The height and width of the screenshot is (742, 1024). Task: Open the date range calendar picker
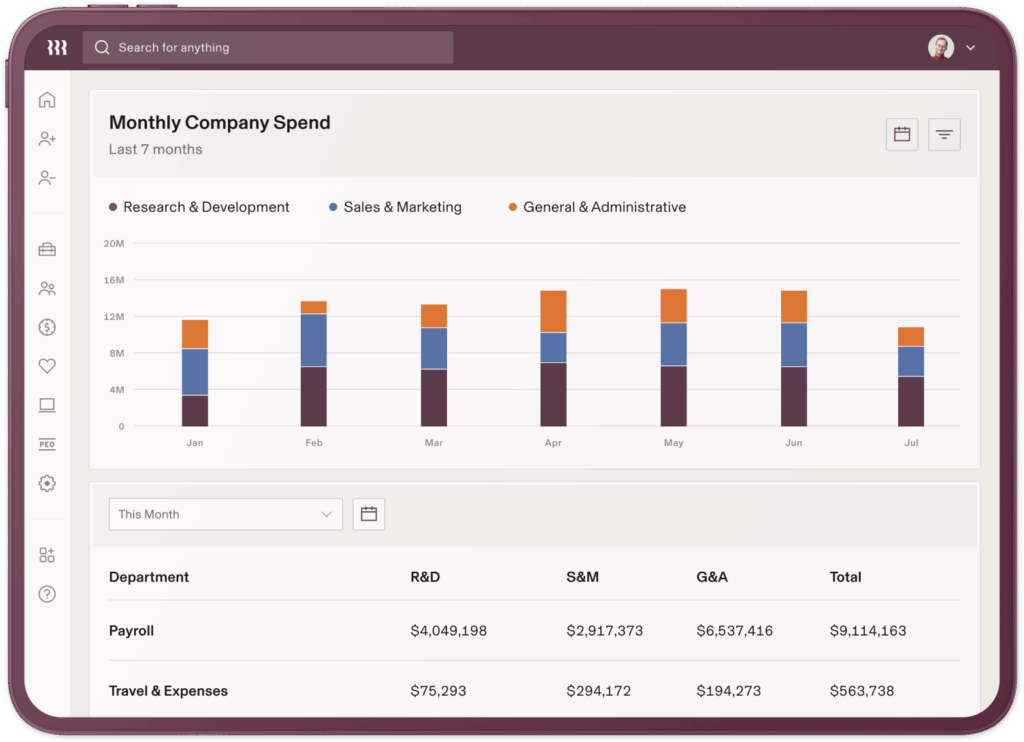click(x=902, y=134)
